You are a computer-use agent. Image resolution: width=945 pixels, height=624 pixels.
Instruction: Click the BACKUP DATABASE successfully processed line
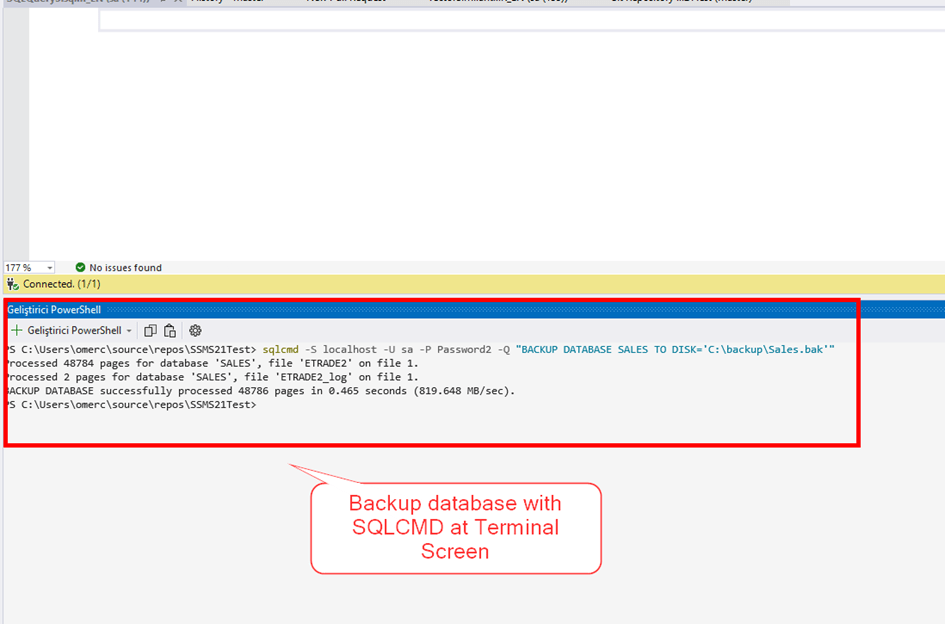[x=260, y=391]
